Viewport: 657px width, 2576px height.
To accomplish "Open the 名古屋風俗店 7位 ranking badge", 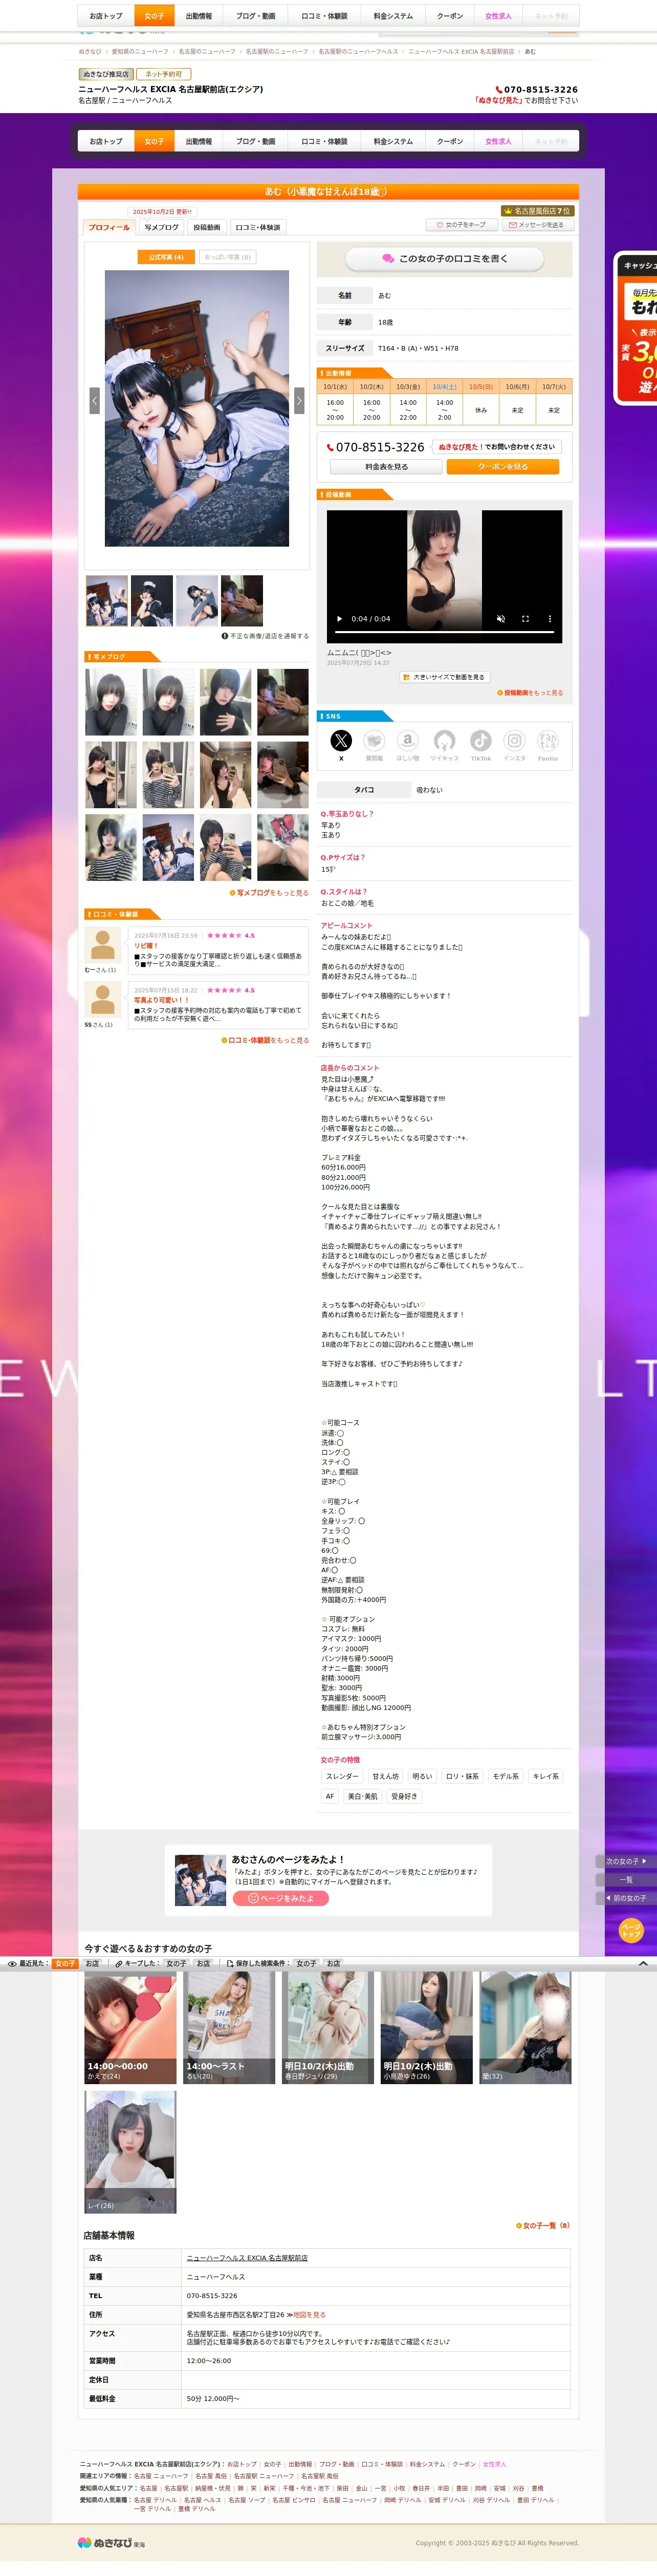I will 537,211.
